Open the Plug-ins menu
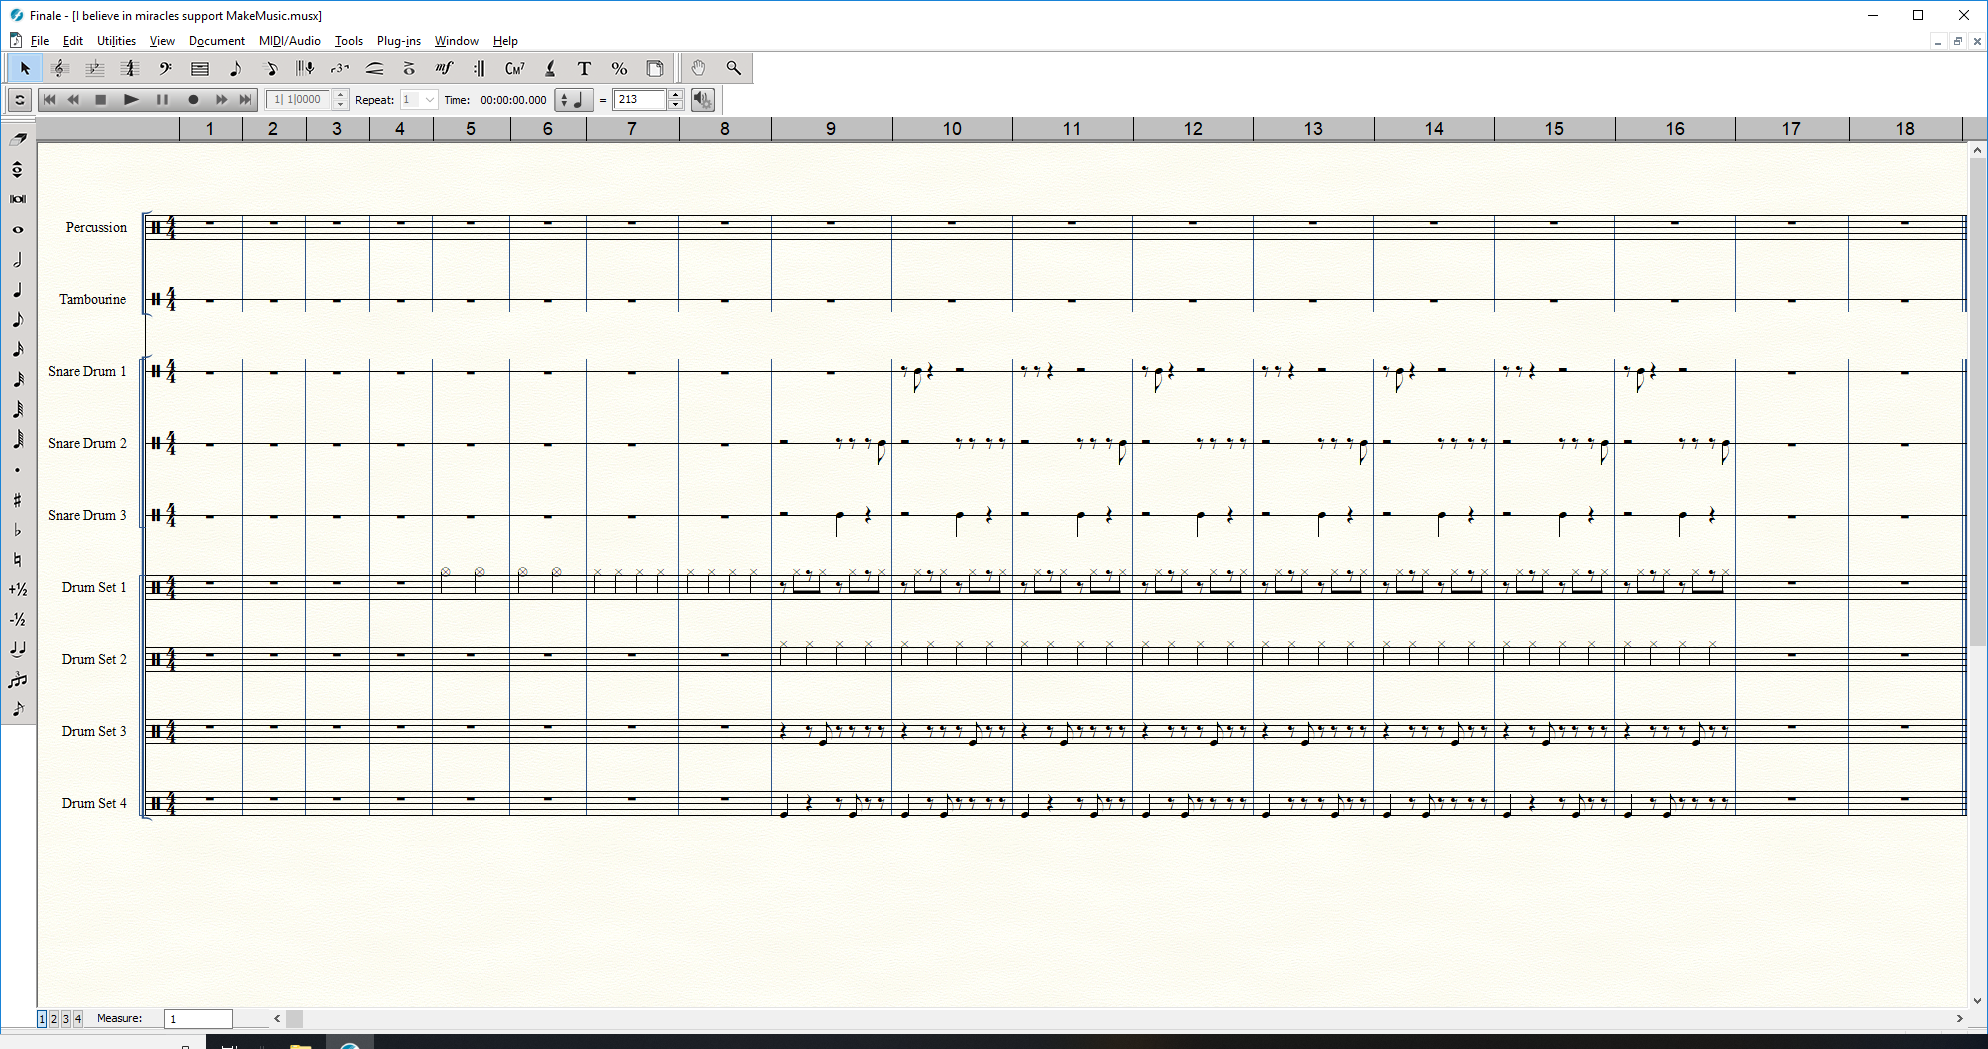Image resolution: width=1988 pixels, height=1049 pixels. click(398, 41)
